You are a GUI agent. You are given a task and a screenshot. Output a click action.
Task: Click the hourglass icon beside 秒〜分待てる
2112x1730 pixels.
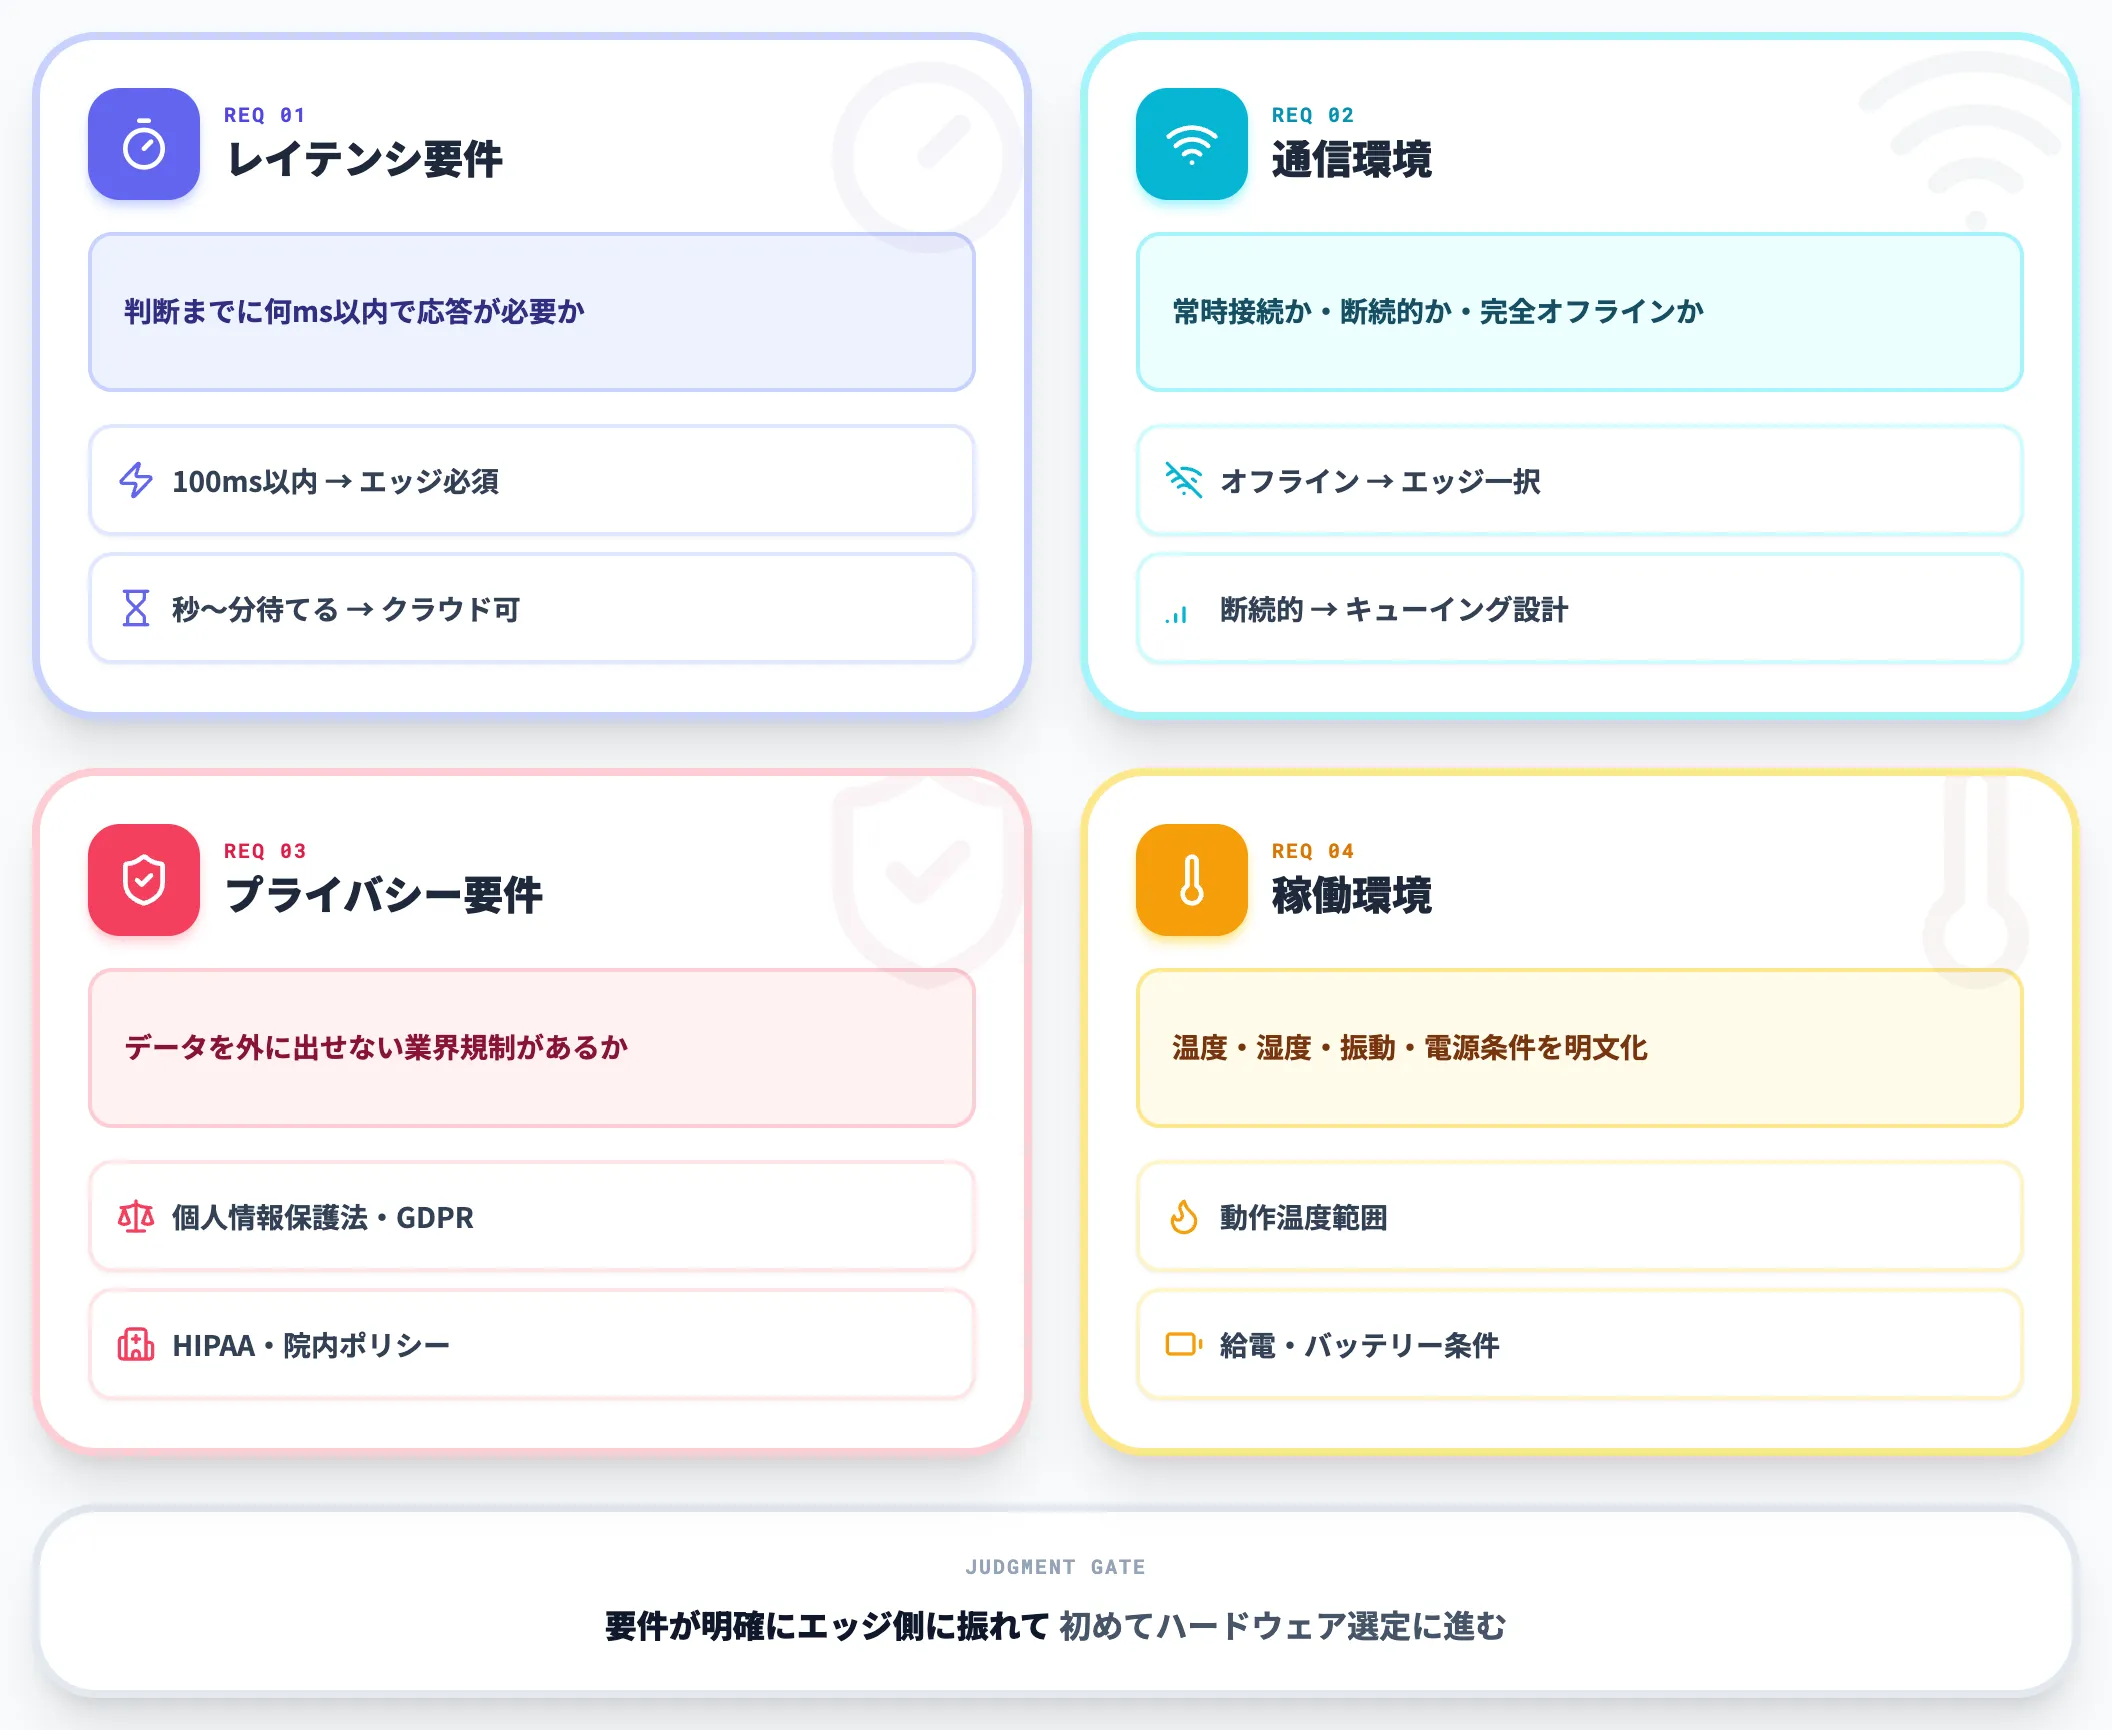pos(136,608)
